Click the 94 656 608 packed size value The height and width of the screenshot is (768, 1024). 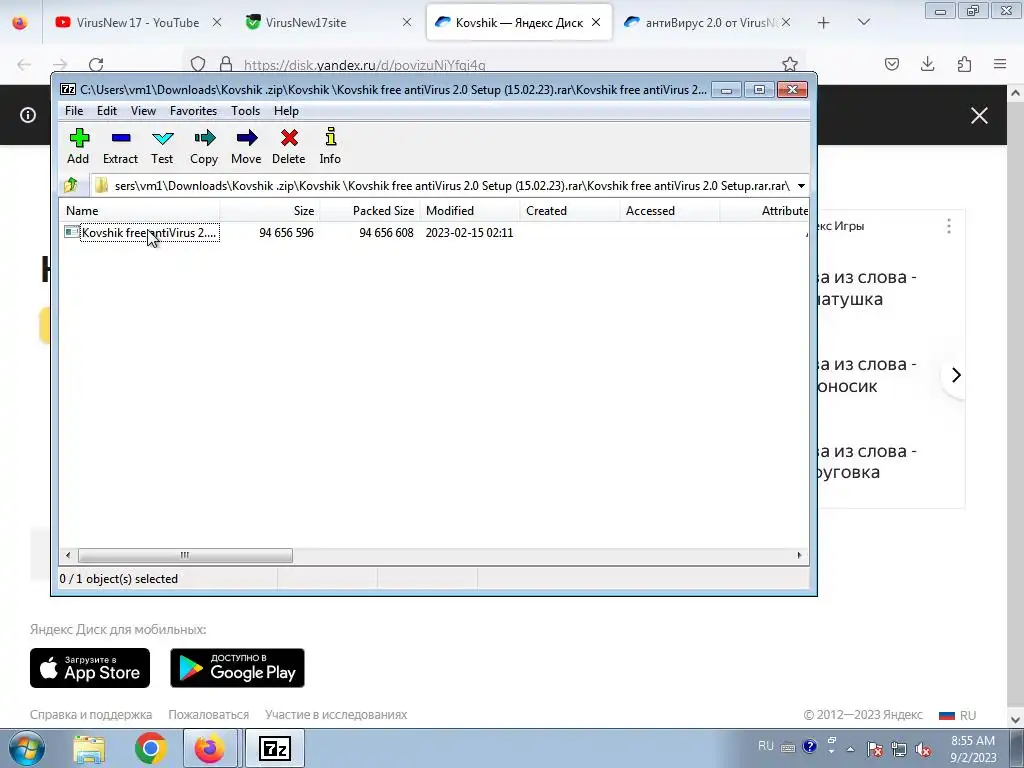coord(386,232)
